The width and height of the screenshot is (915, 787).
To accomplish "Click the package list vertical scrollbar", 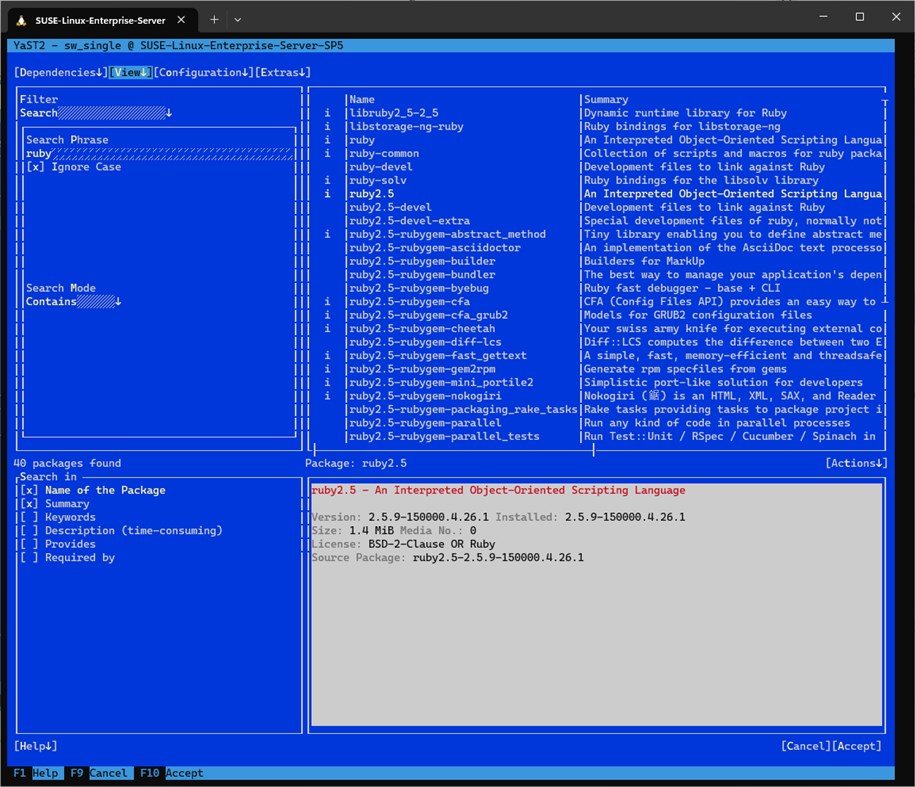I will point(885,201).
